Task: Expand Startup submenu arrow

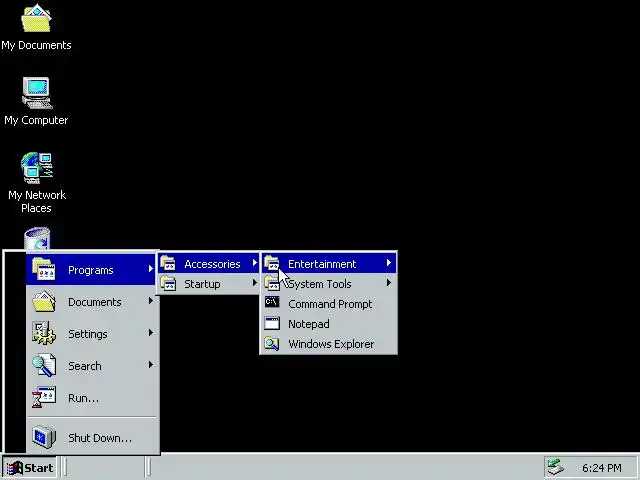Action: pos(255,282)
